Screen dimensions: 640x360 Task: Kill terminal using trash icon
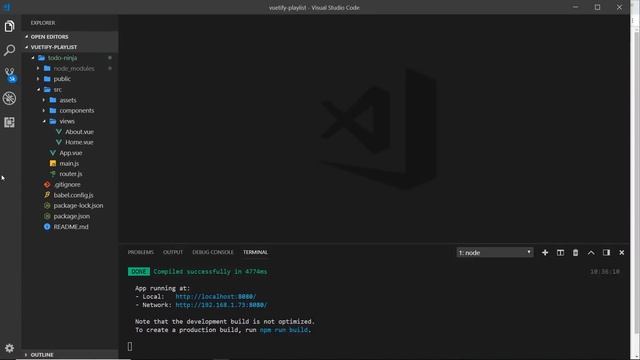click(x=576, y=253)
